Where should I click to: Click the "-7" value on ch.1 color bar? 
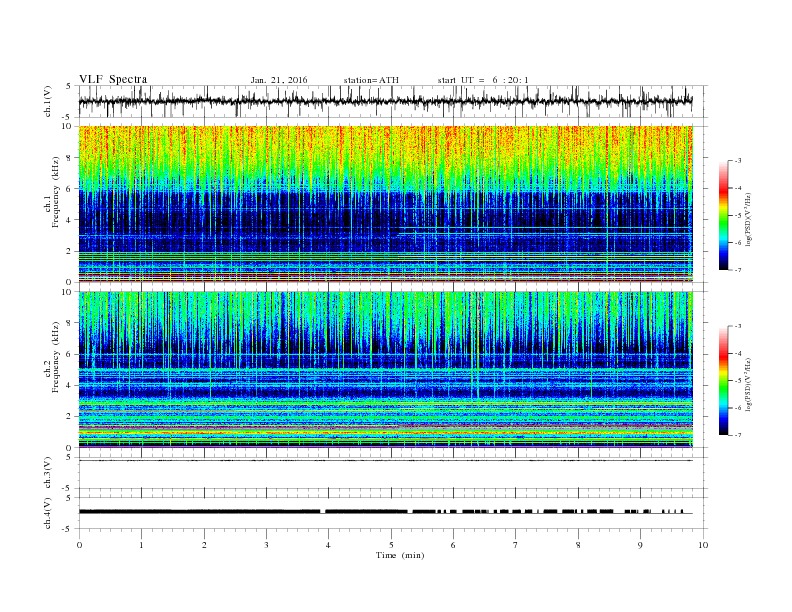[738, 270]
